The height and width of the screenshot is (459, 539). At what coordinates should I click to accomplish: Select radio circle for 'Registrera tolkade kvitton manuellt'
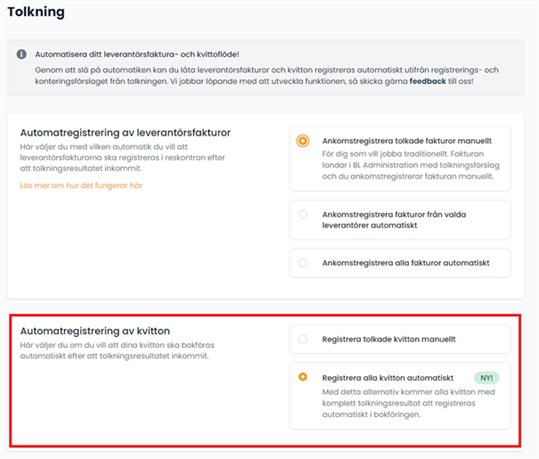[302, 339]
